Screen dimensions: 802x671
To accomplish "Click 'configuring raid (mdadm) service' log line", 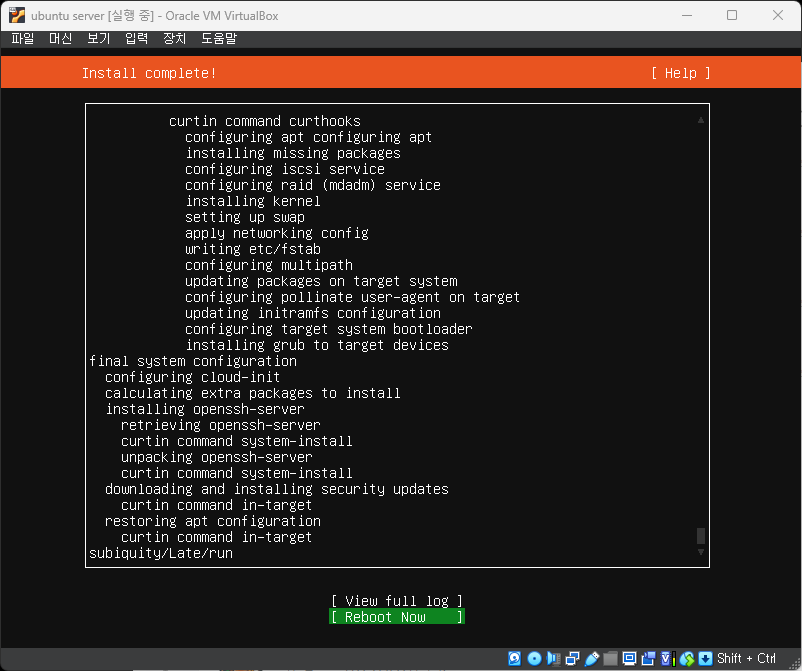I will [313, 185].
